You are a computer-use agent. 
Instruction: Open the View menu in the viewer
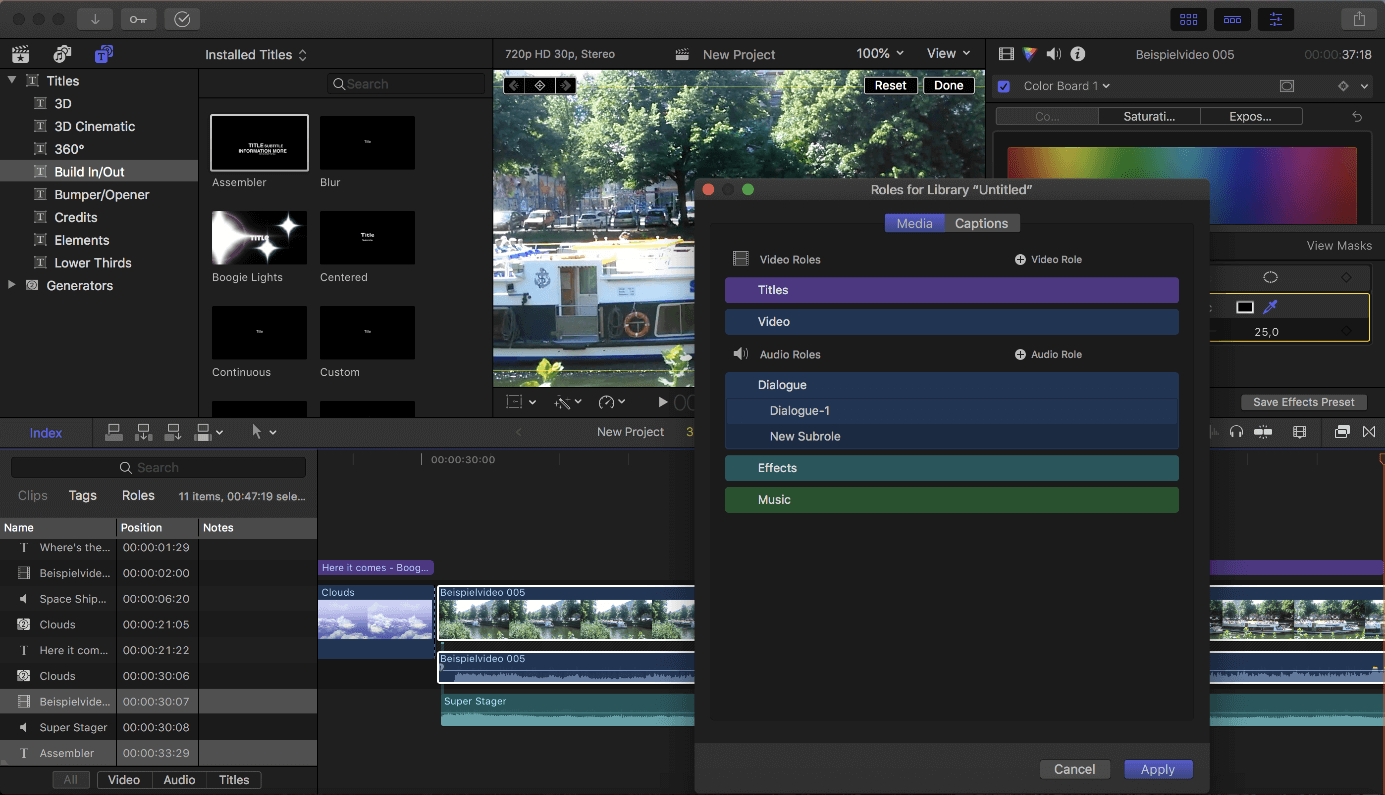coord(946,53)
